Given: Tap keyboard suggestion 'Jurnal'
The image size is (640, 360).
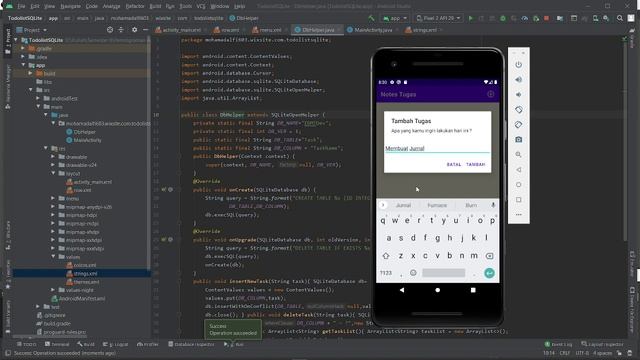Looking at the screenshot, I should tap(403, 205).
